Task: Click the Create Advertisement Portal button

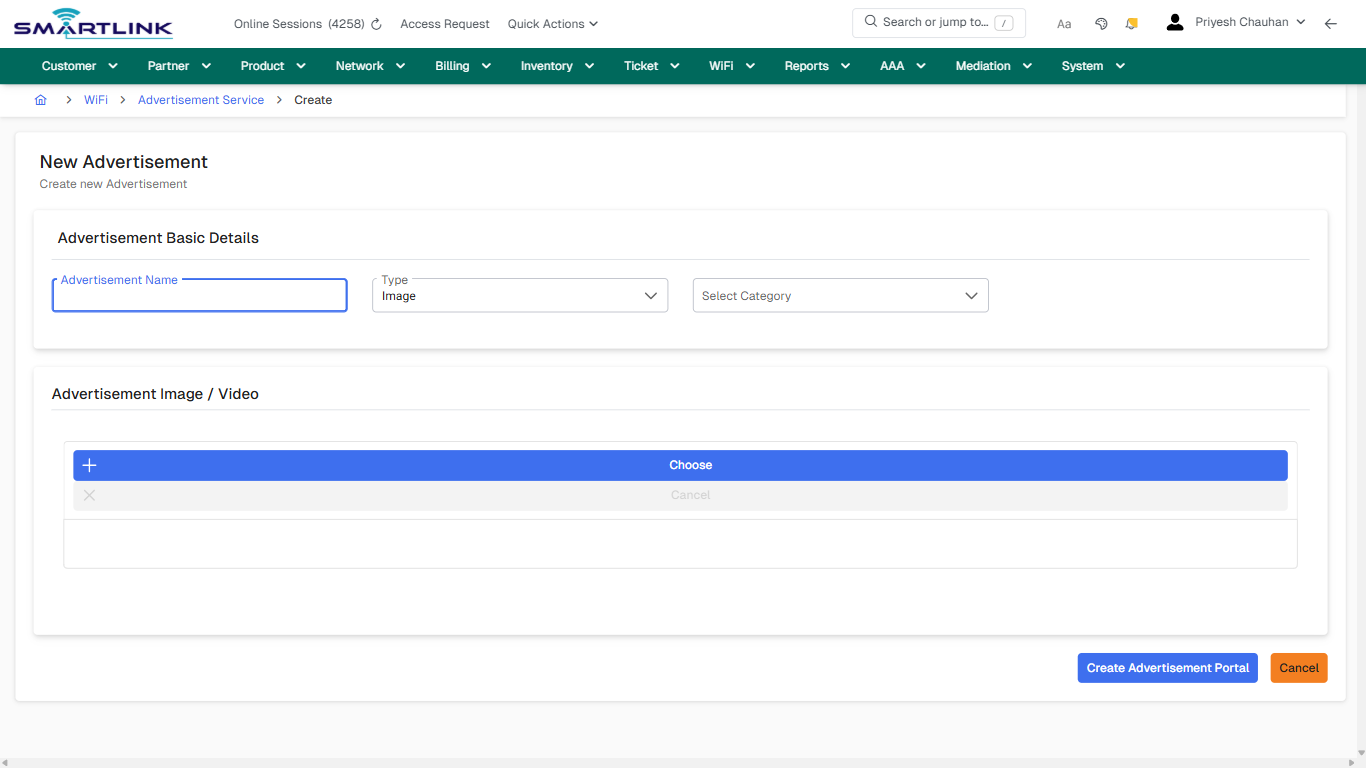Action: [1167, 667]
